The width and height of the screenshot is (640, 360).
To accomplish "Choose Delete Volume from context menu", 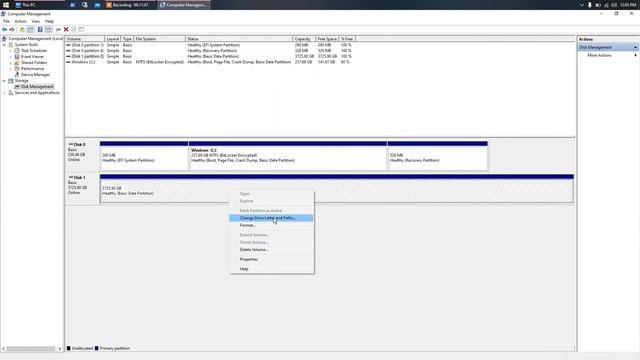I will coord(271,249).
